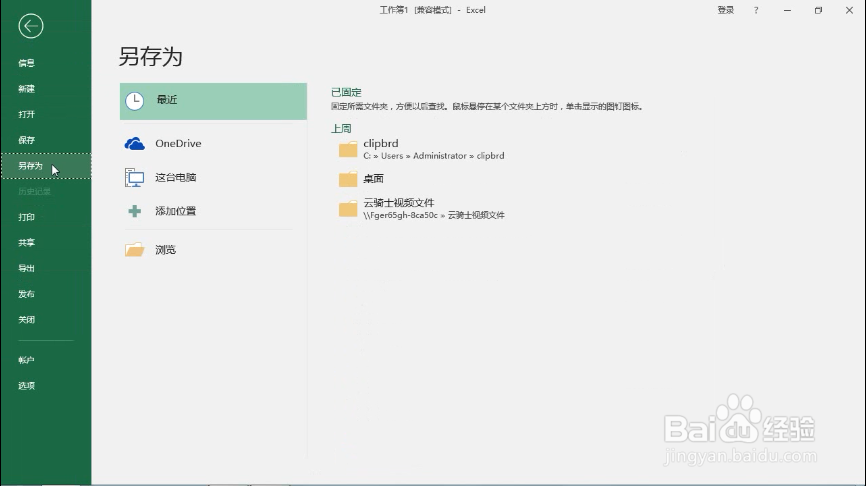Open the 云骑士视频文件 folder name
The width and height of the screenshot is (866, 486).
[399, 203]
